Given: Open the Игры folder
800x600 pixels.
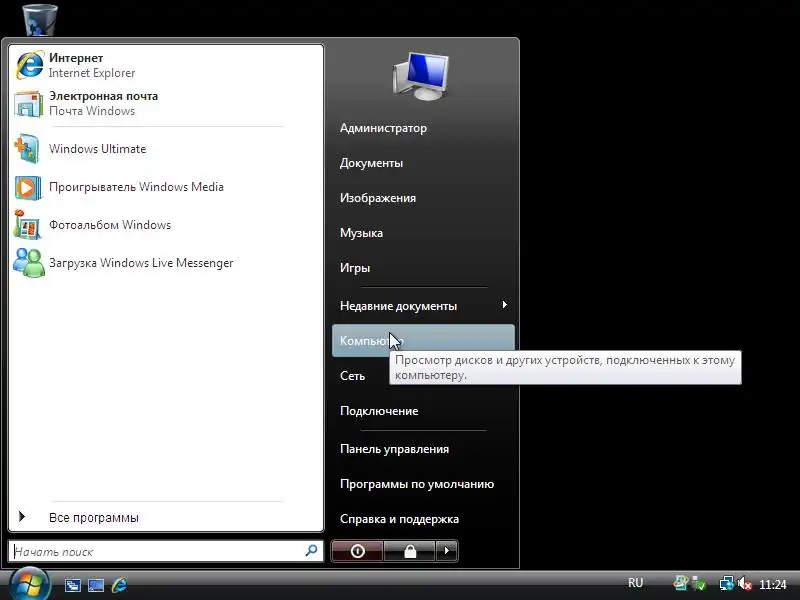Looking at the screenshot, I should click(423, 268).
